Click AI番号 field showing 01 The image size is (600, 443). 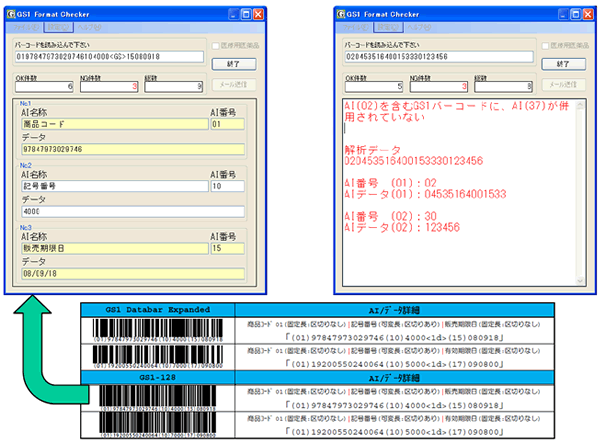[x=227, y=124]
